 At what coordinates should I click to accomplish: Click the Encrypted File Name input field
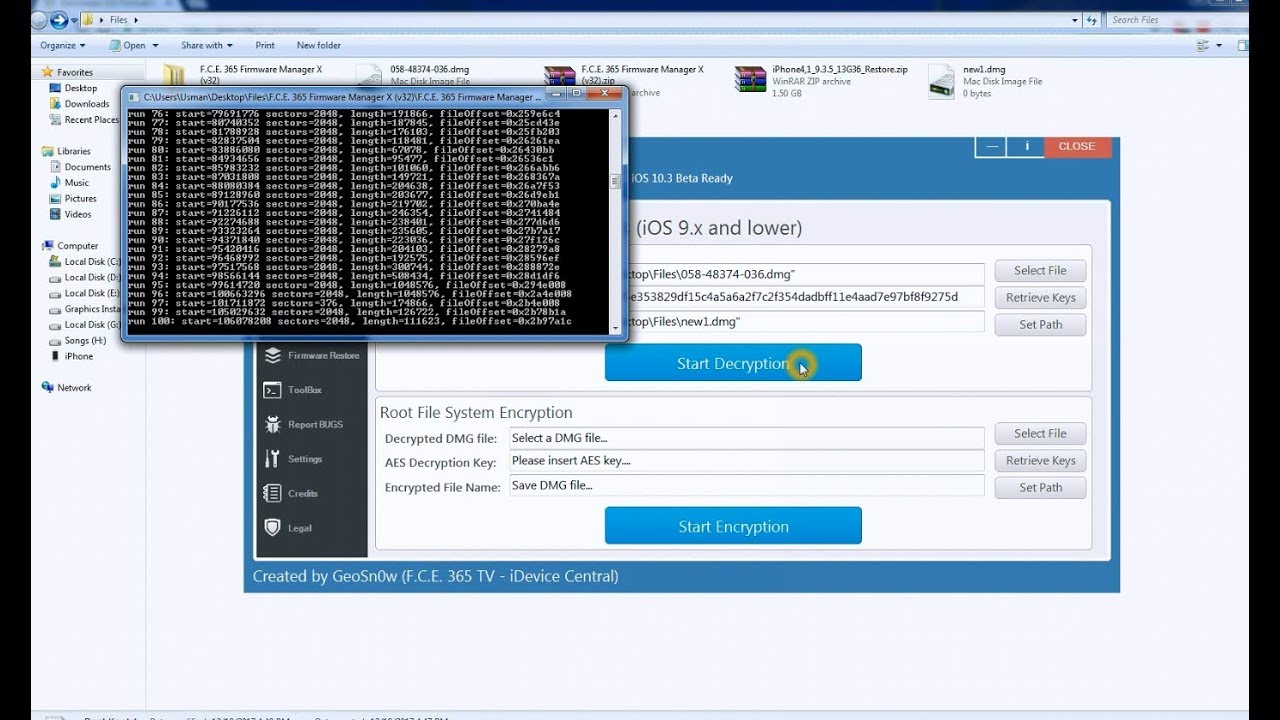[747, 486]
